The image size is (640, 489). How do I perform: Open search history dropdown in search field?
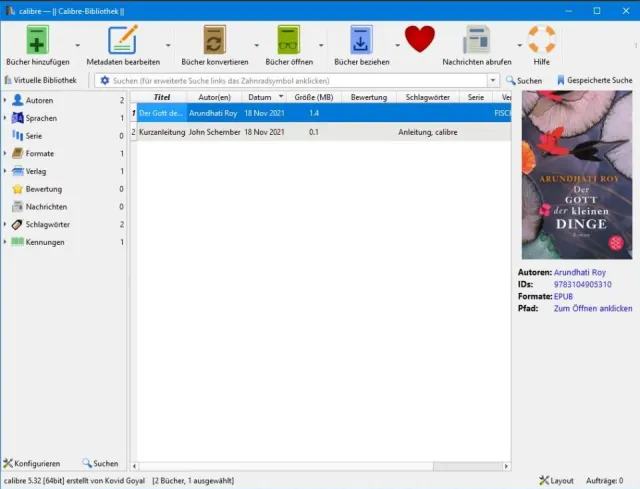pos(494,80)
